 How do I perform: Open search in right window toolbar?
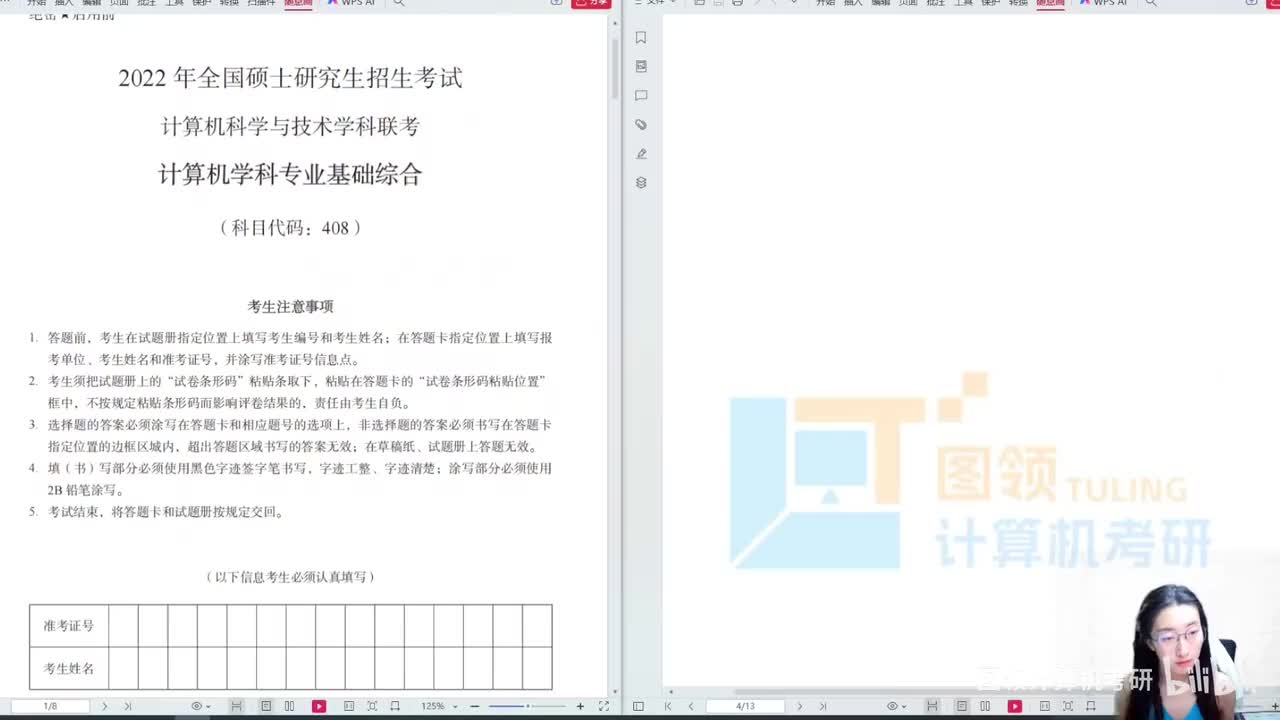click(1151, 3)
